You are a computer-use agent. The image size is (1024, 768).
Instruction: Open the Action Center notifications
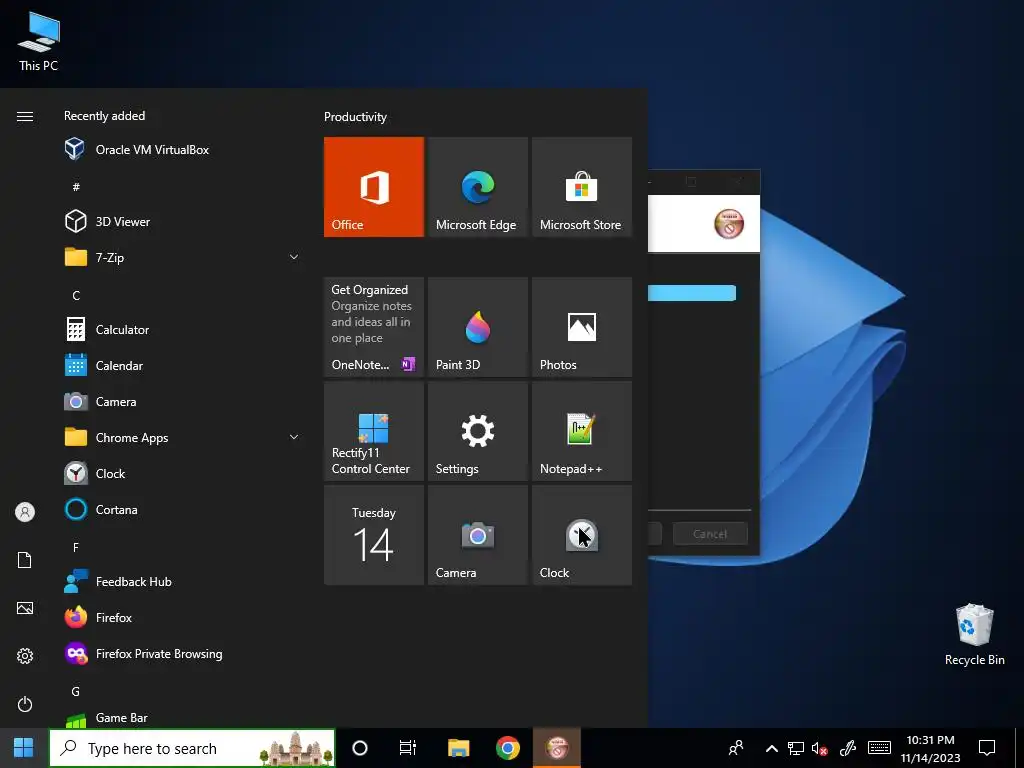pyautogui.click(x=987, y=748)
